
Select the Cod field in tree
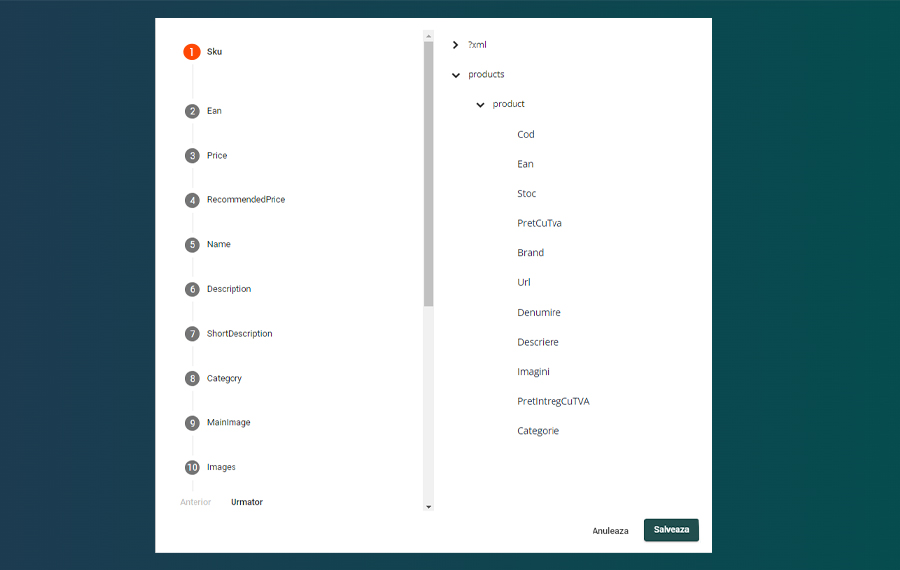tap(526, 134)
